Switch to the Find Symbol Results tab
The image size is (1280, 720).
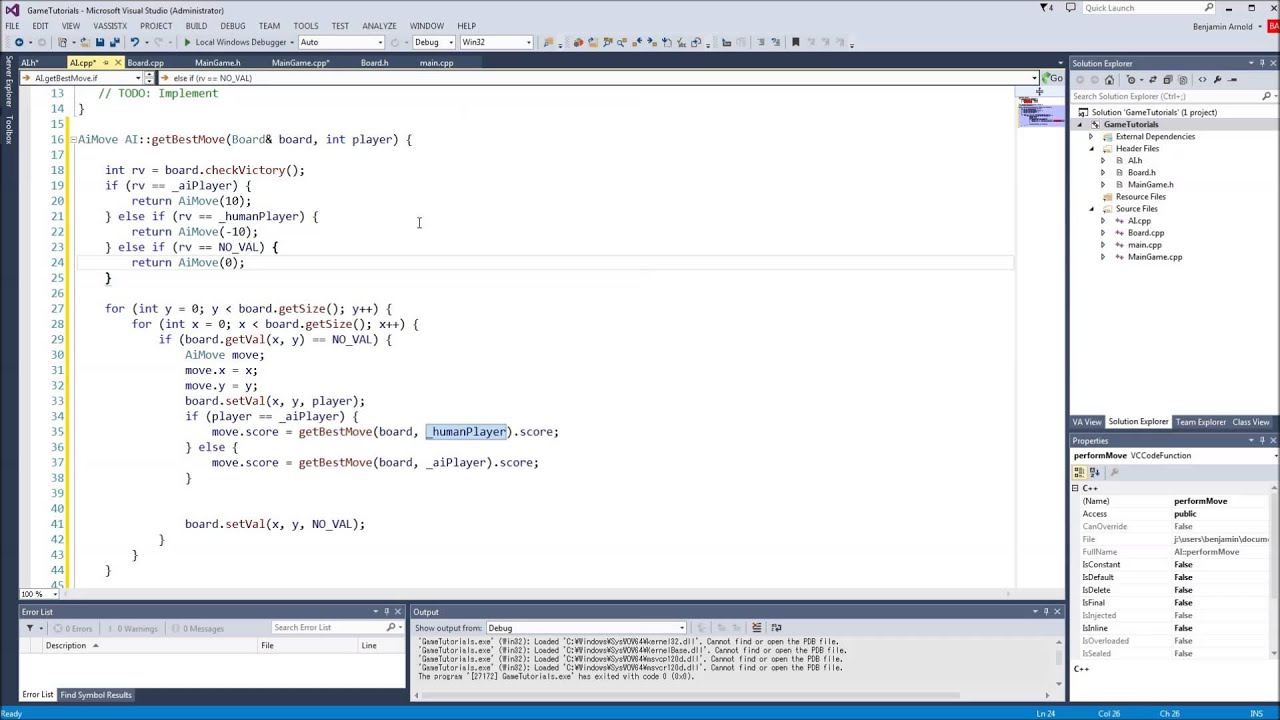pos(96,695)
